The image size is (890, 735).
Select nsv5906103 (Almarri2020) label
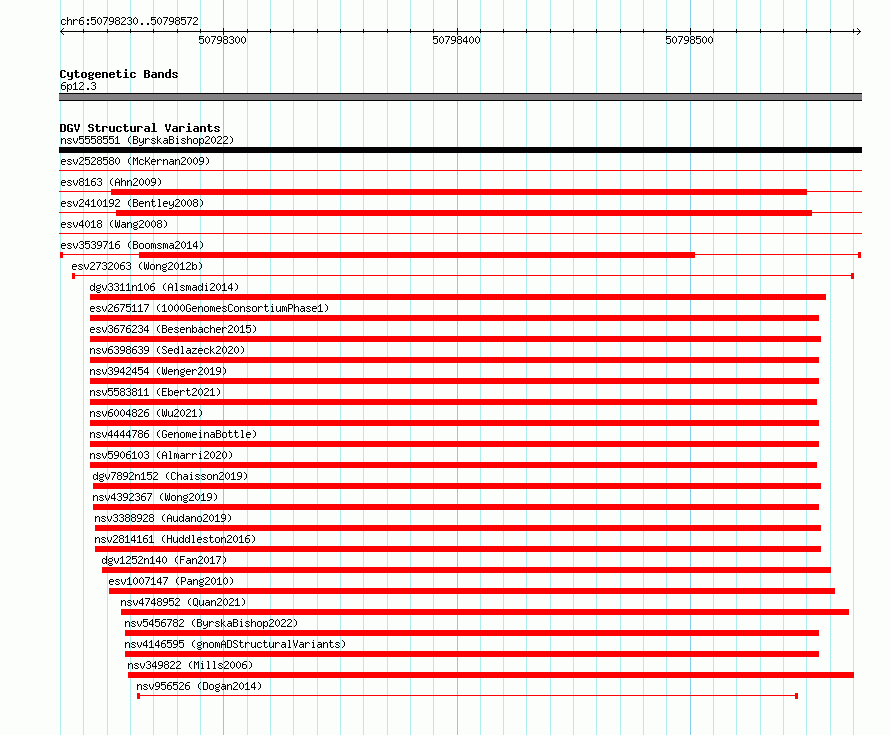(x=161, y=455)
